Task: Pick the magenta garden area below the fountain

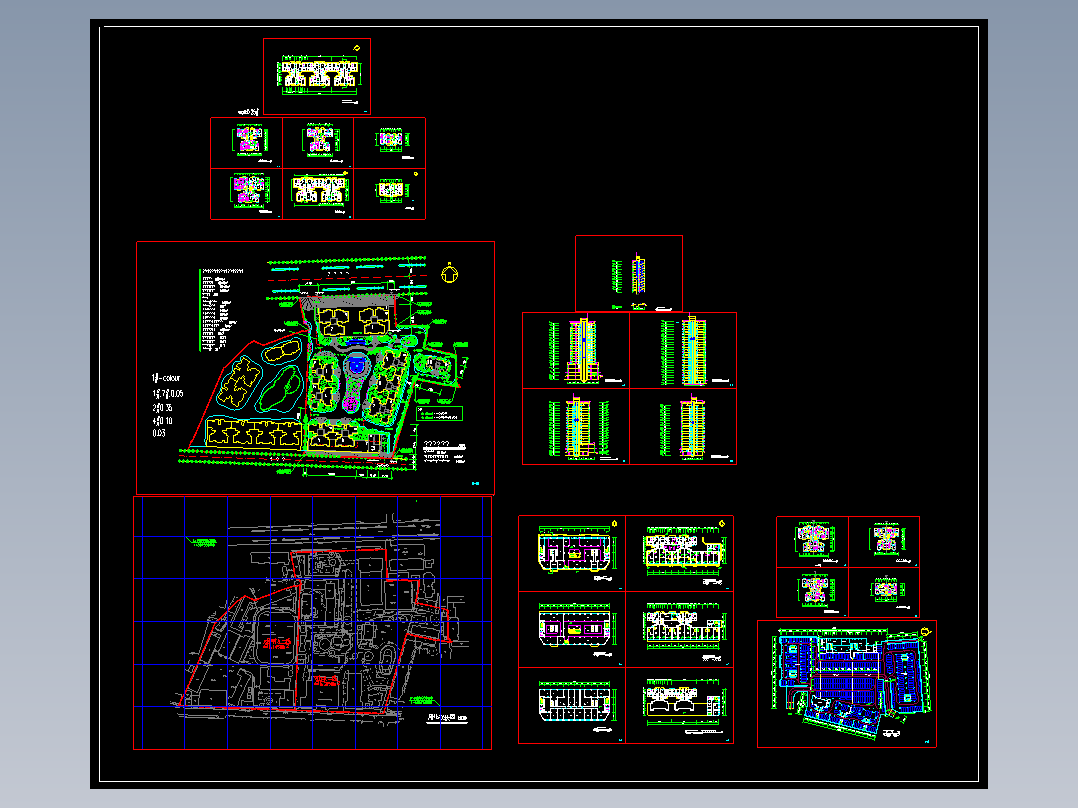Action: (351, 402)
